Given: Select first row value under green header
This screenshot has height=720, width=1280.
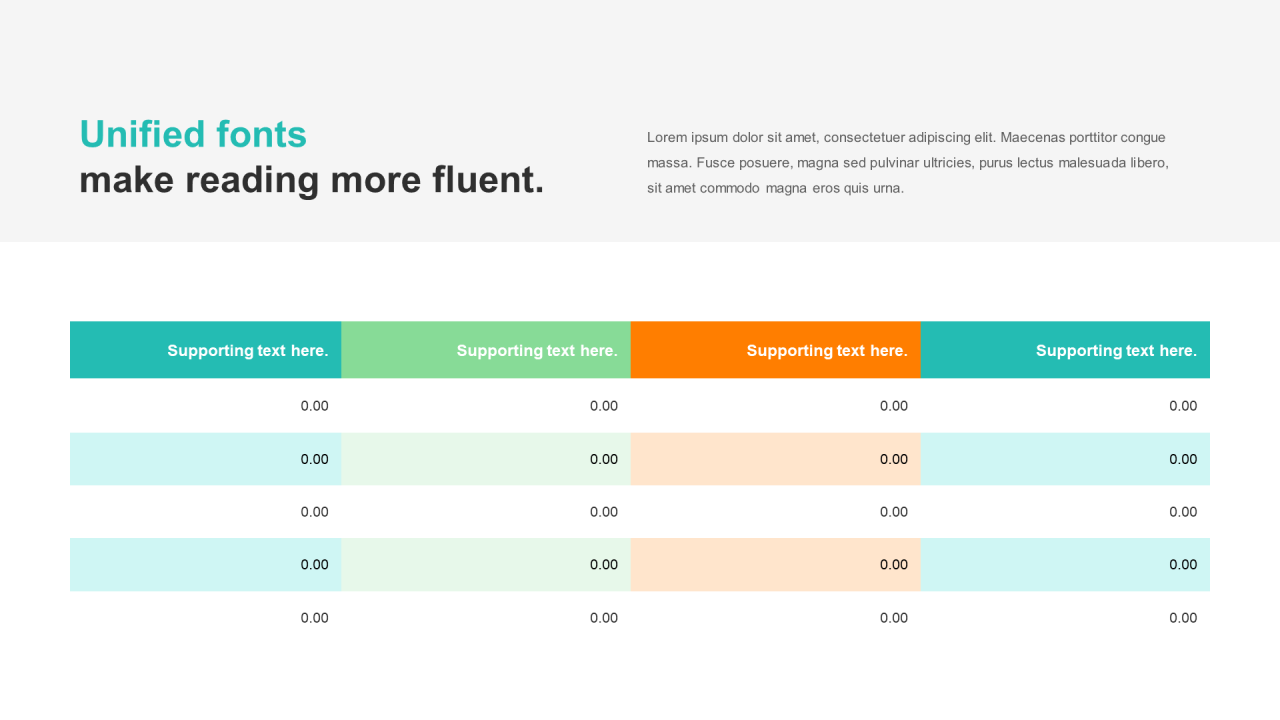Looking at the screenshot, I should pyautogui.click(x=604, y=406).
